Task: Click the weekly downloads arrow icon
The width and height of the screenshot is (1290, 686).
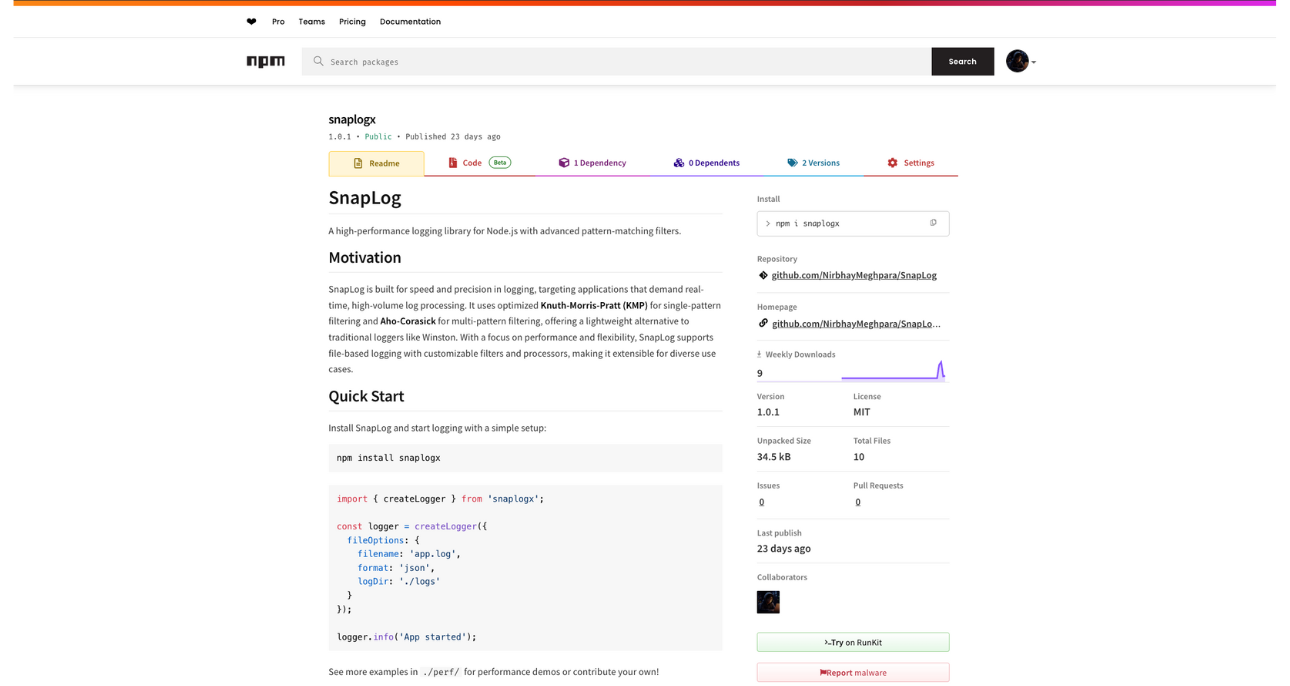Action: 759,354
